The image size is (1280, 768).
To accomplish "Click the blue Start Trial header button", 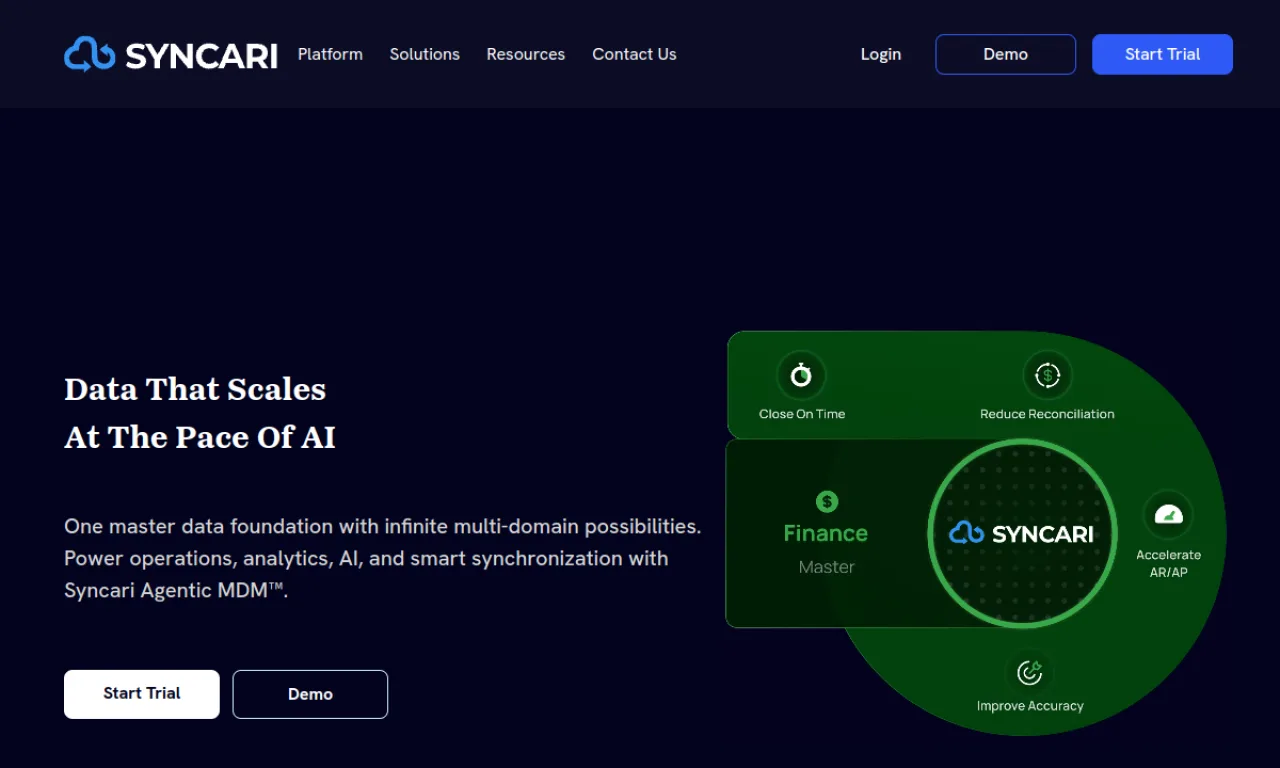I will coord(1162,54).
